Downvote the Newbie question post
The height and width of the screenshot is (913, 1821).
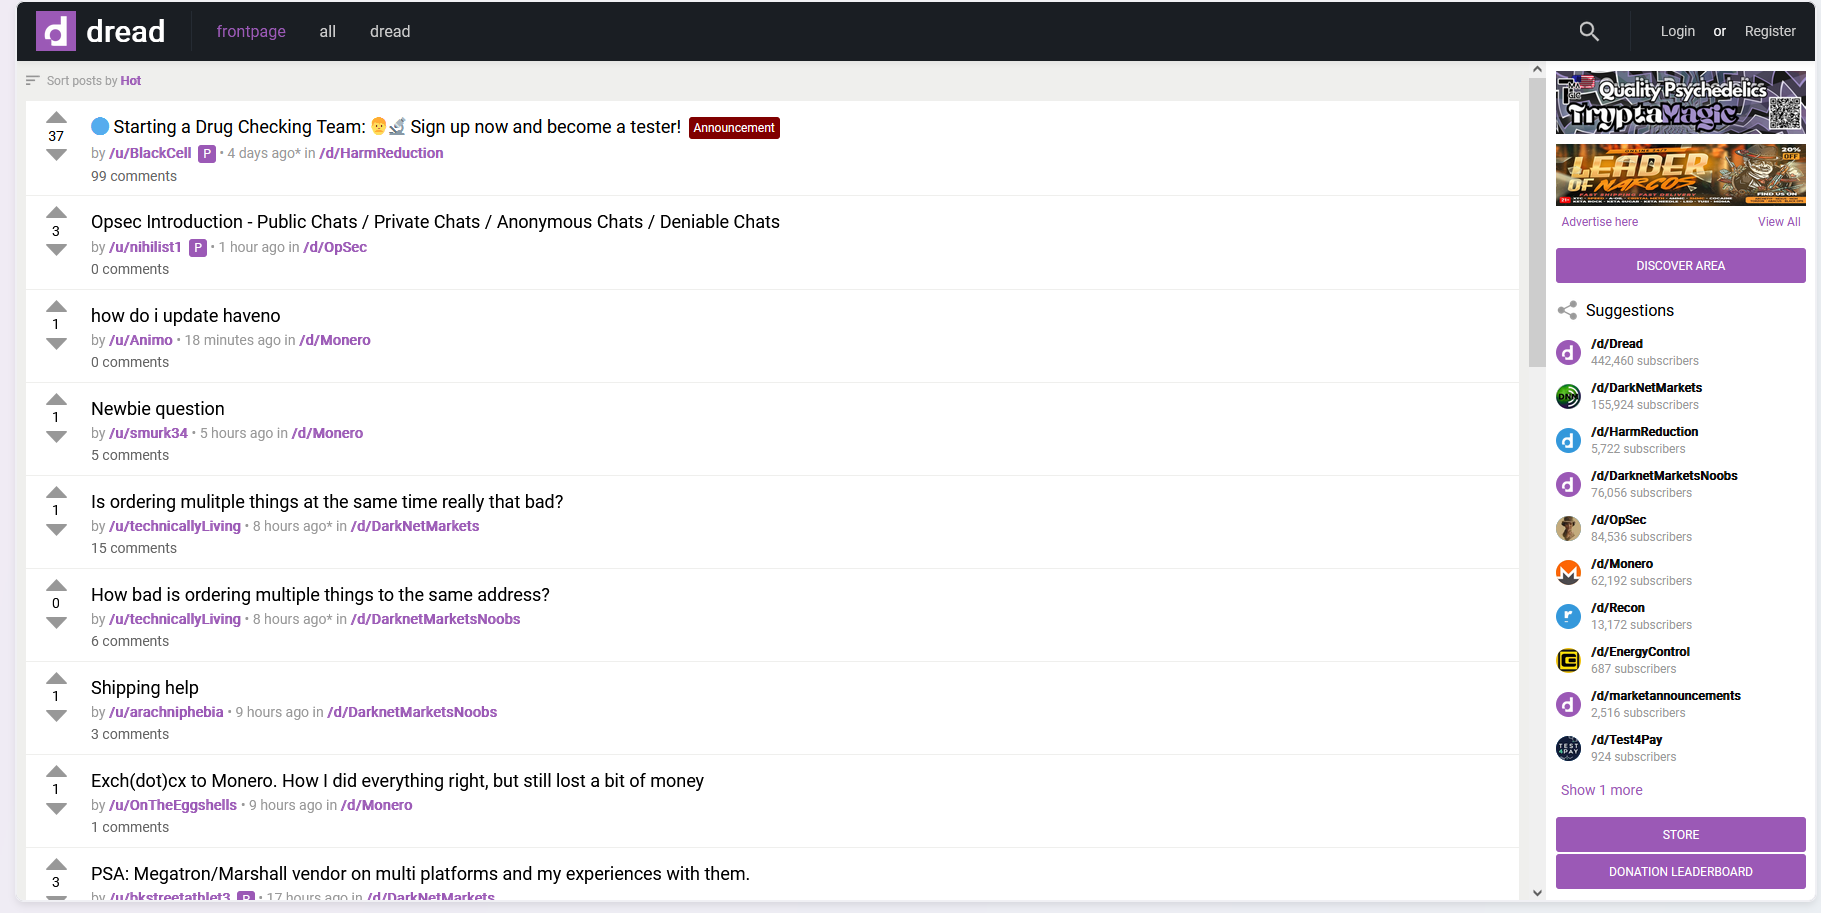(x=56, y=437)
